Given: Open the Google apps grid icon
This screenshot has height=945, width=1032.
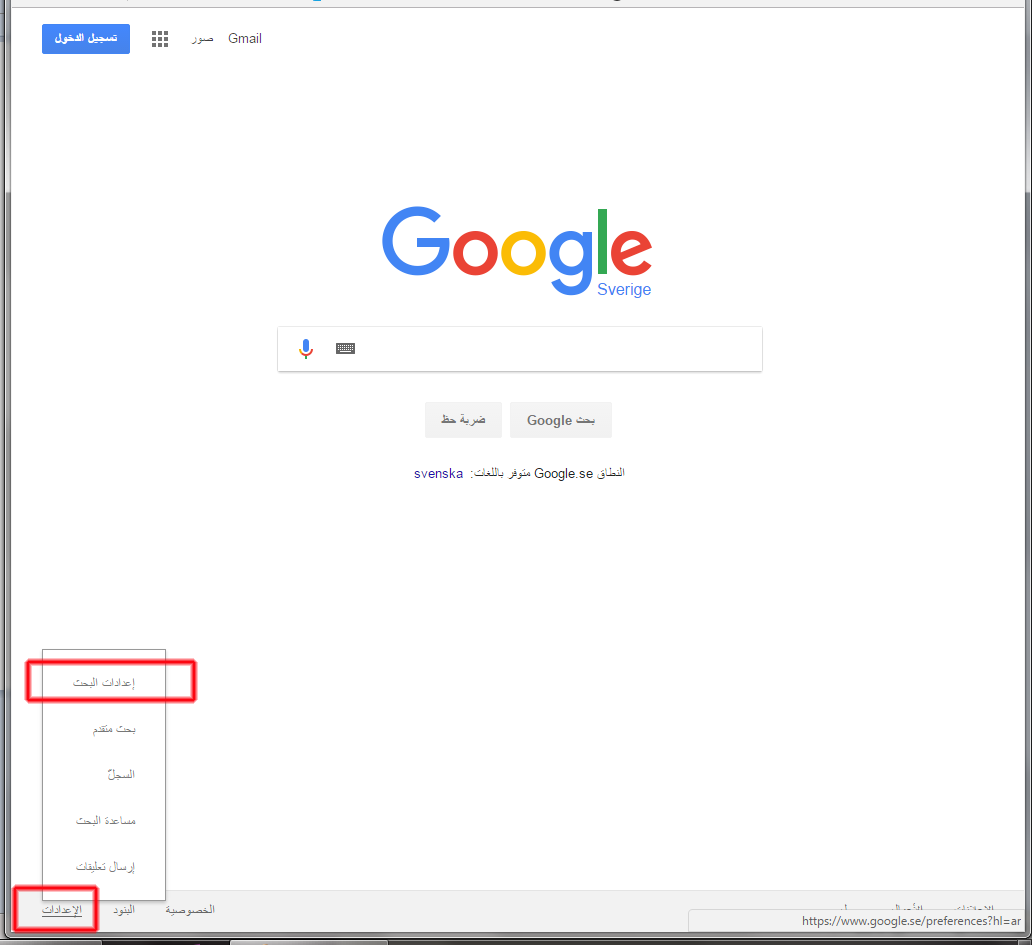Looking at the screenshot, I should [x=160, y=39].
